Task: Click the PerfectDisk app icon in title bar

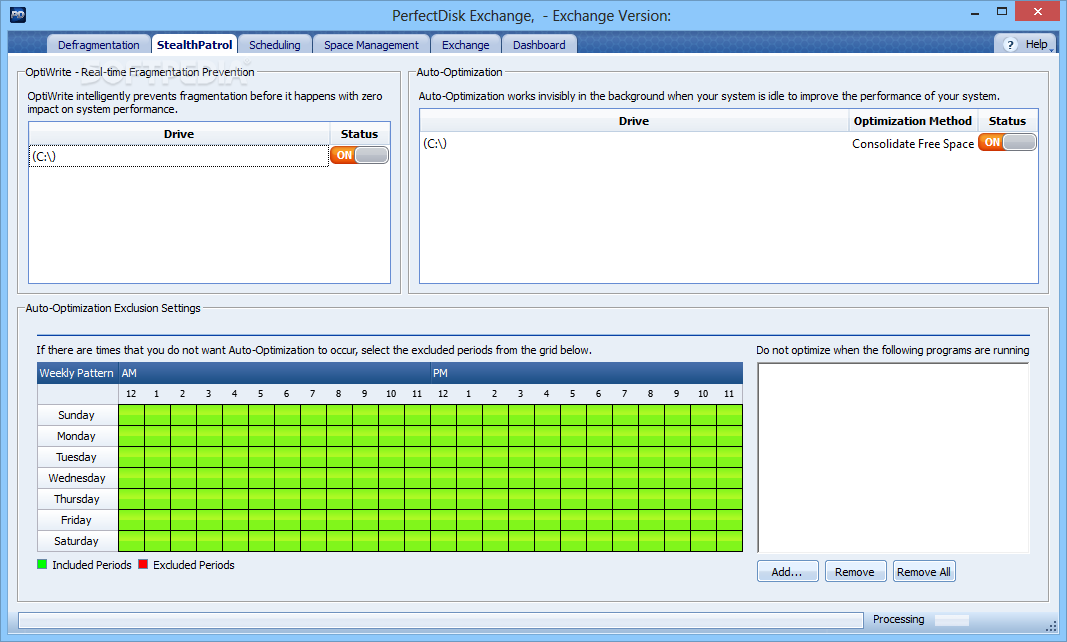Action: click(18, 14)
